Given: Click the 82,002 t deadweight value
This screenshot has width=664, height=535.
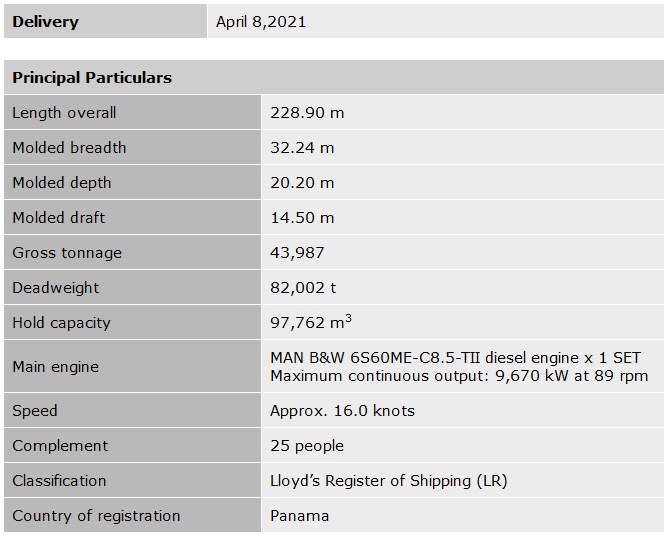Looking at the screenshot, I should (x=303, y=288).
